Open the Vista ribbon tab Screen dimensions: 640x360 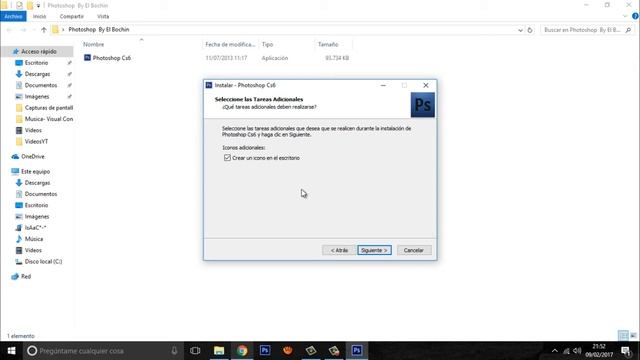point(103,16)
